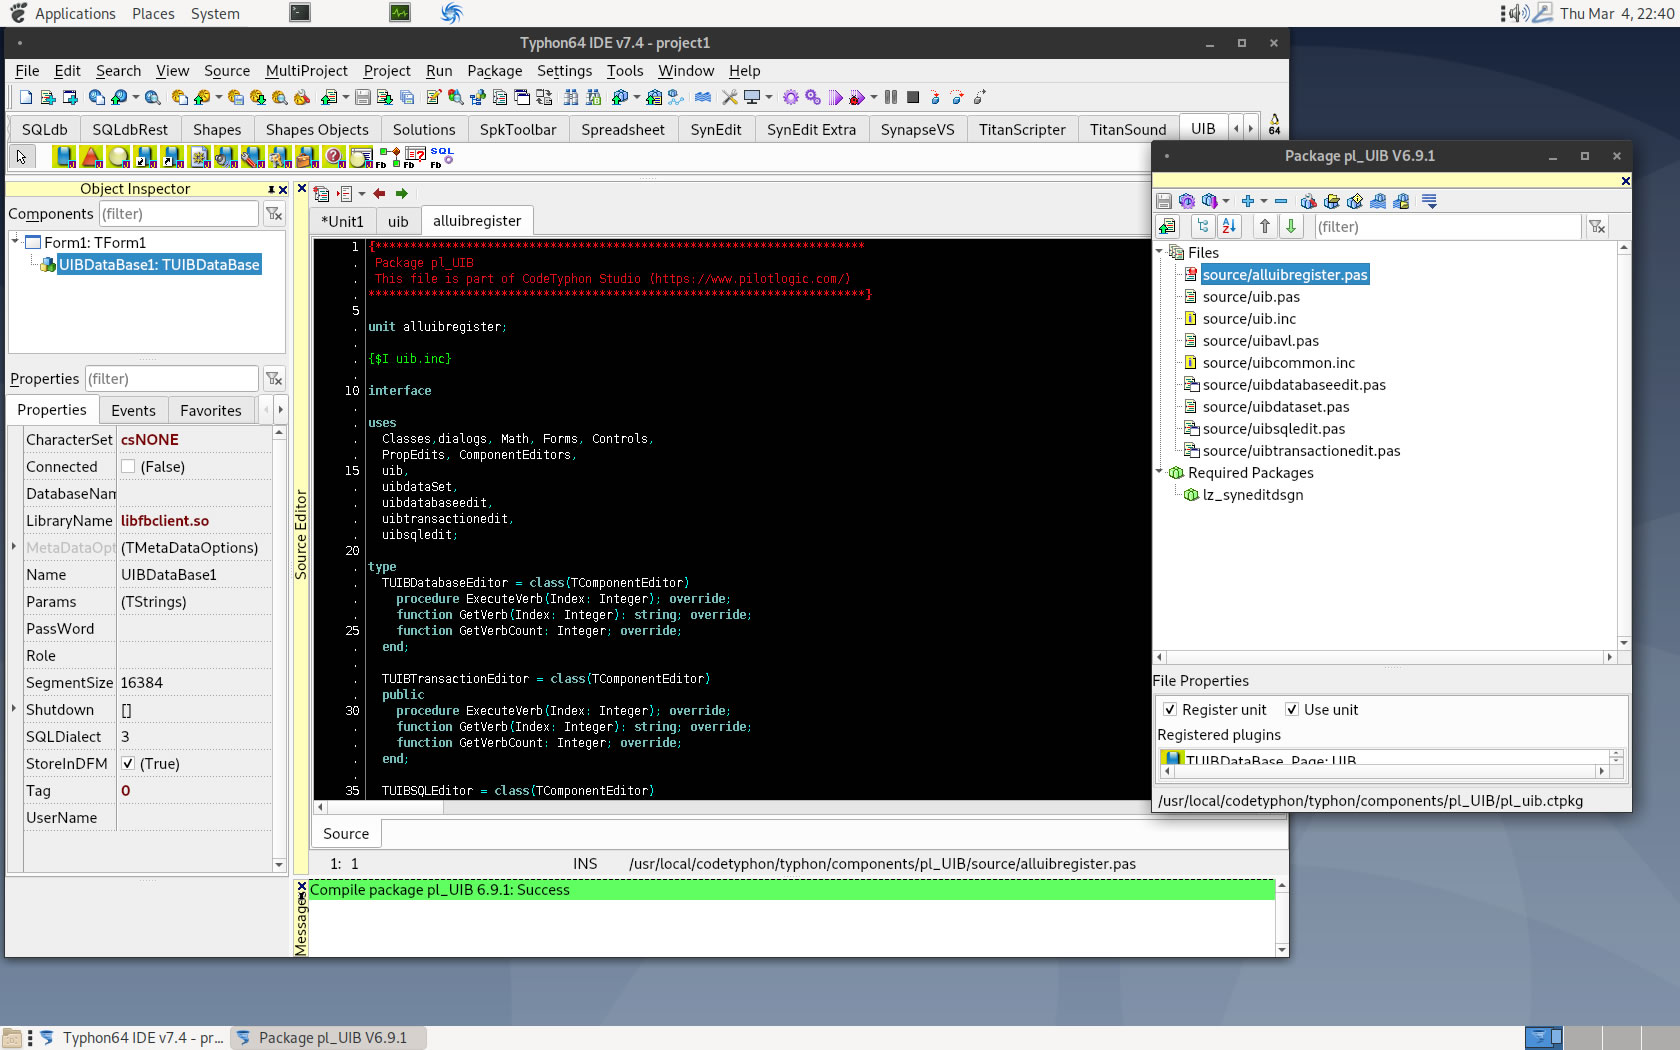This screenshot has width=1680, height=1050.
Task: Select UIBDataBase1: TUIBDataBase in component tree
Action: pyautogui.click(x=159, y=264)
